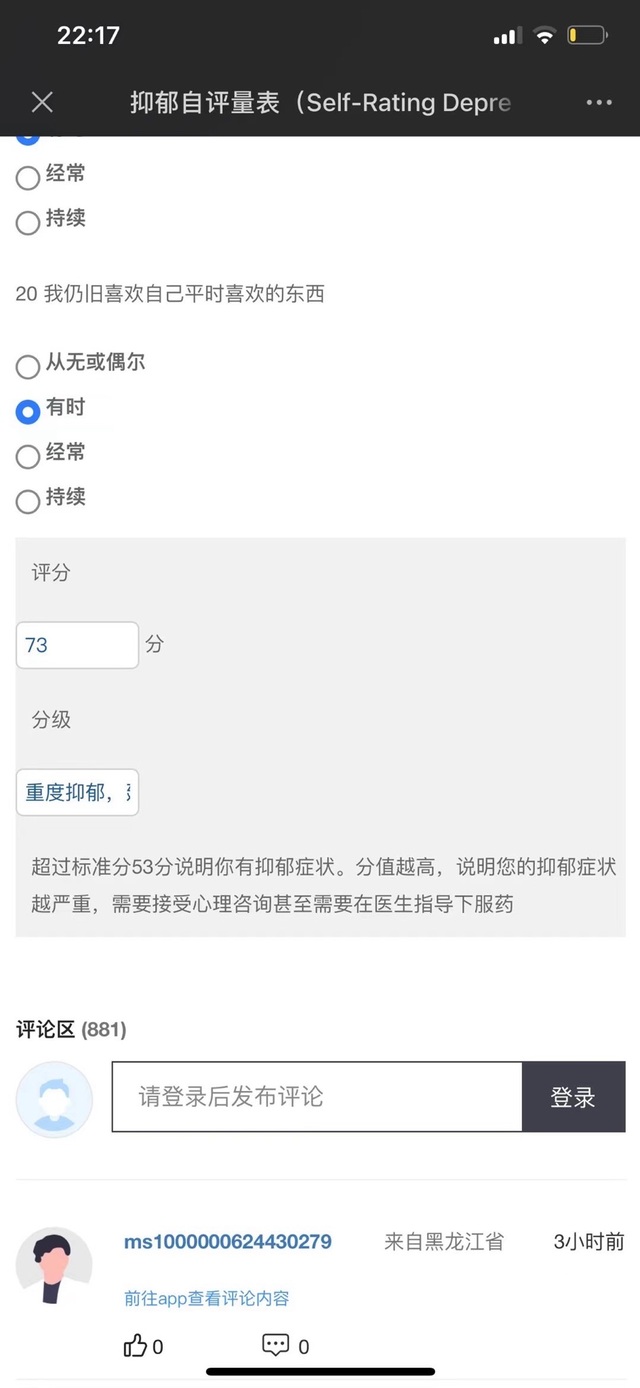This screenshot has width=640, height=1388.
Task: Open replies via the comment bubble icon
Action: 275,1346
